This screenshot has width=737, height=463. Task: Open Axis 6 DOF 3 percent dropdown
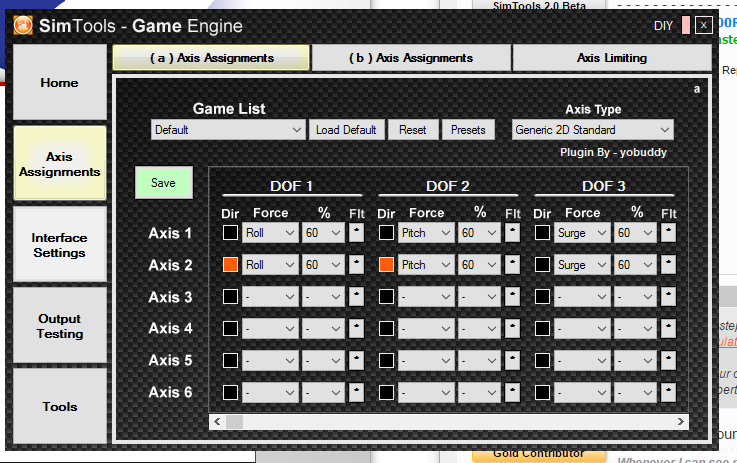click(x=635, y=392)
